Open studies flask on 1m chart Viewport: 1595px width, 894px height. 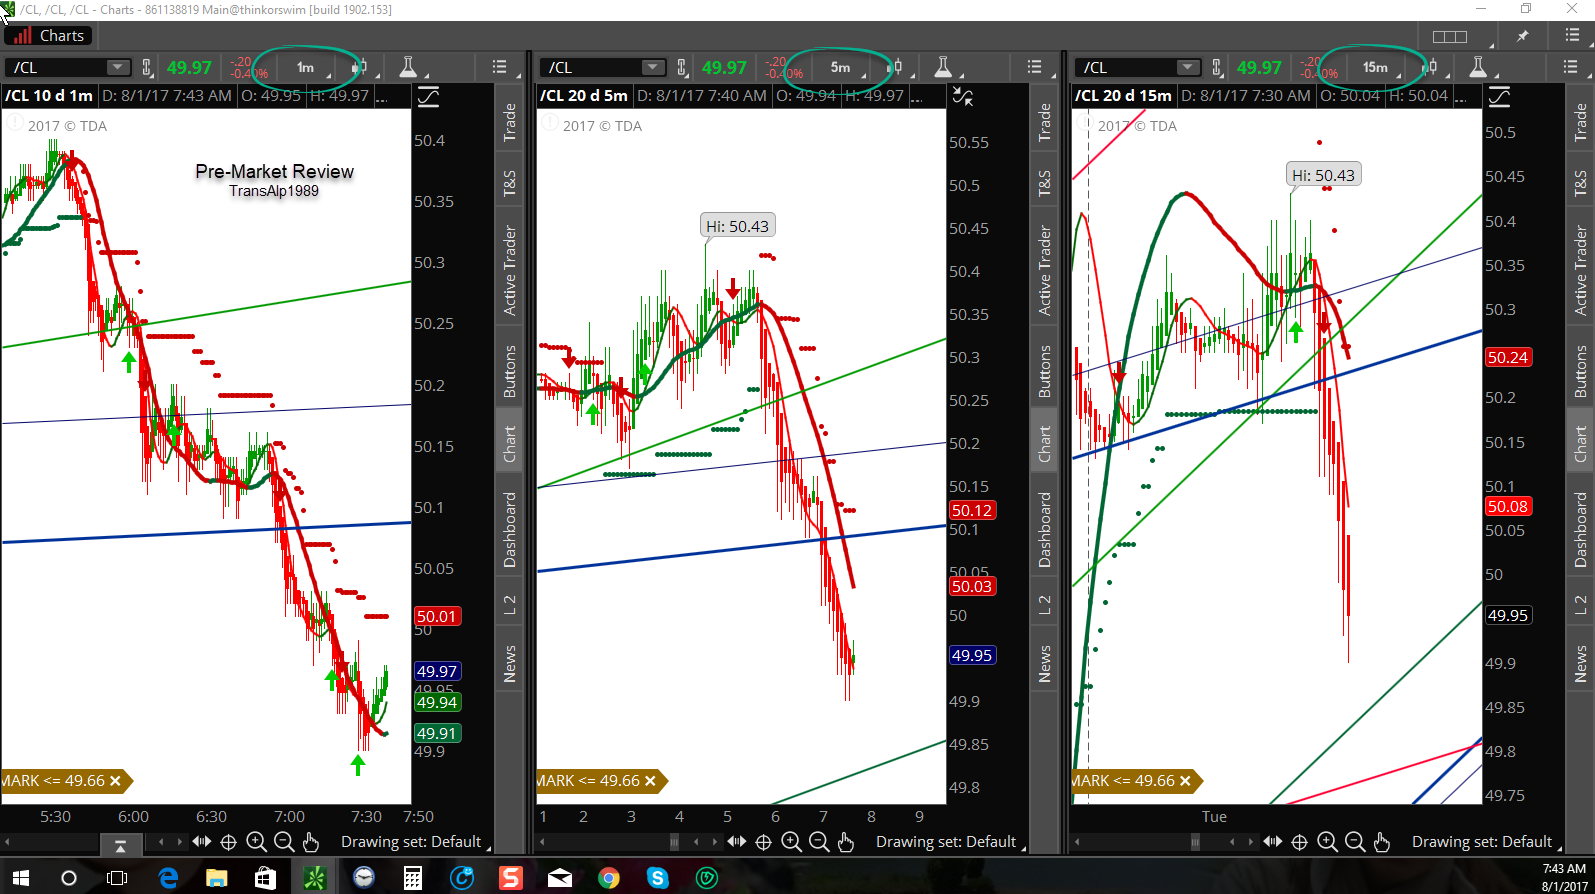[408, 67]
